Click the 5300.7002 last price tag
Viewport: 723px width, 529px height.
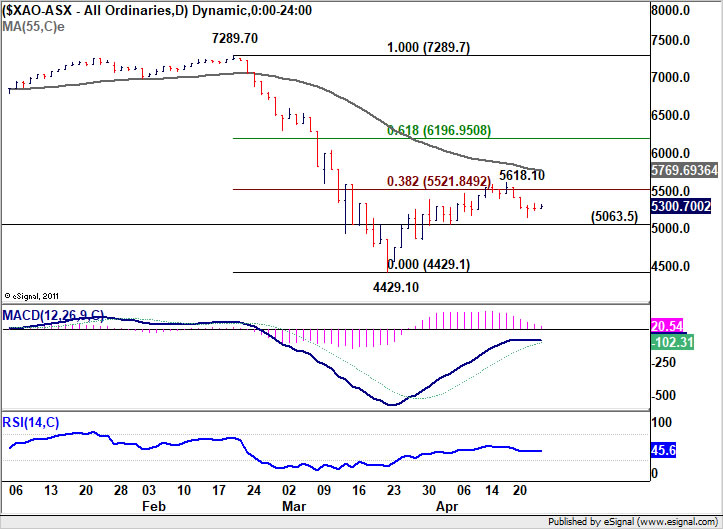click(x=681, y=206)
